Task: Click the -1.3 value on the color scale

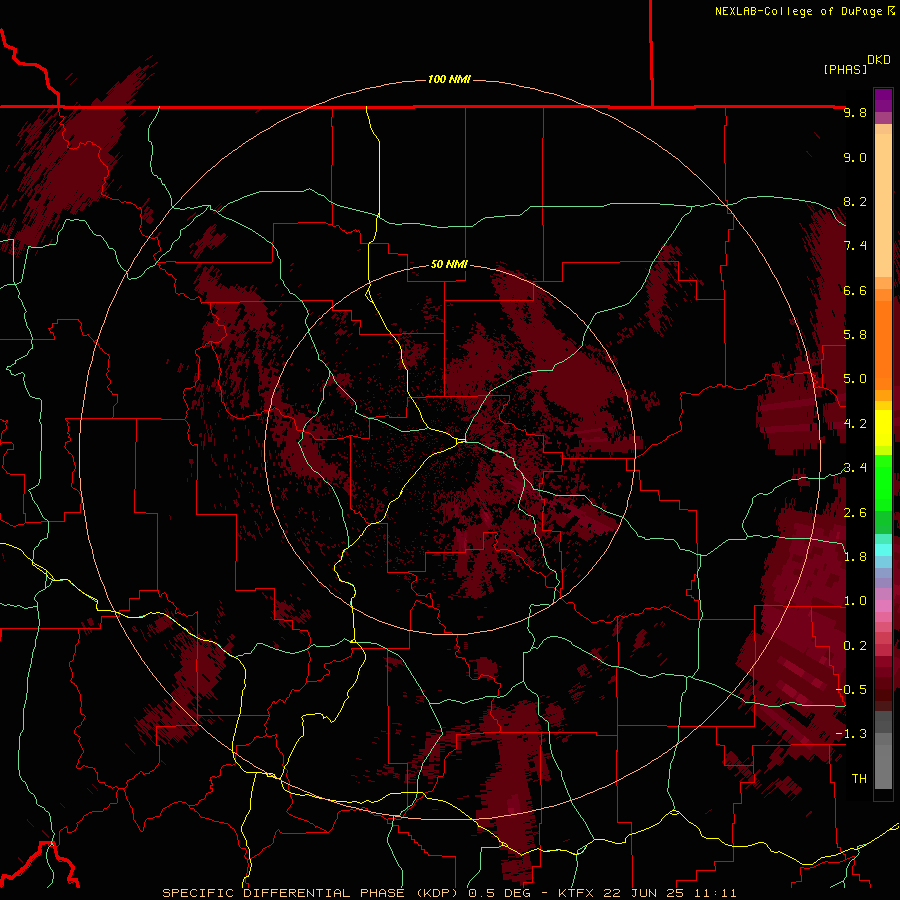Action: pos(852,734)
